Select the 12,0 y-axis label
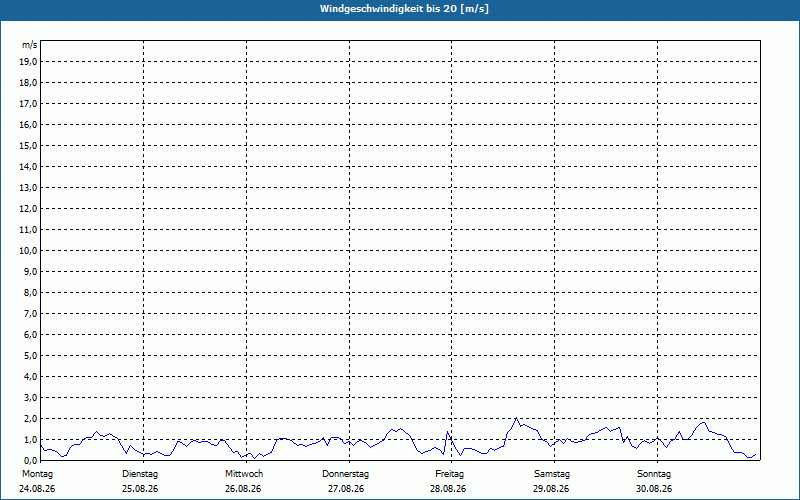 click(29, 209)
